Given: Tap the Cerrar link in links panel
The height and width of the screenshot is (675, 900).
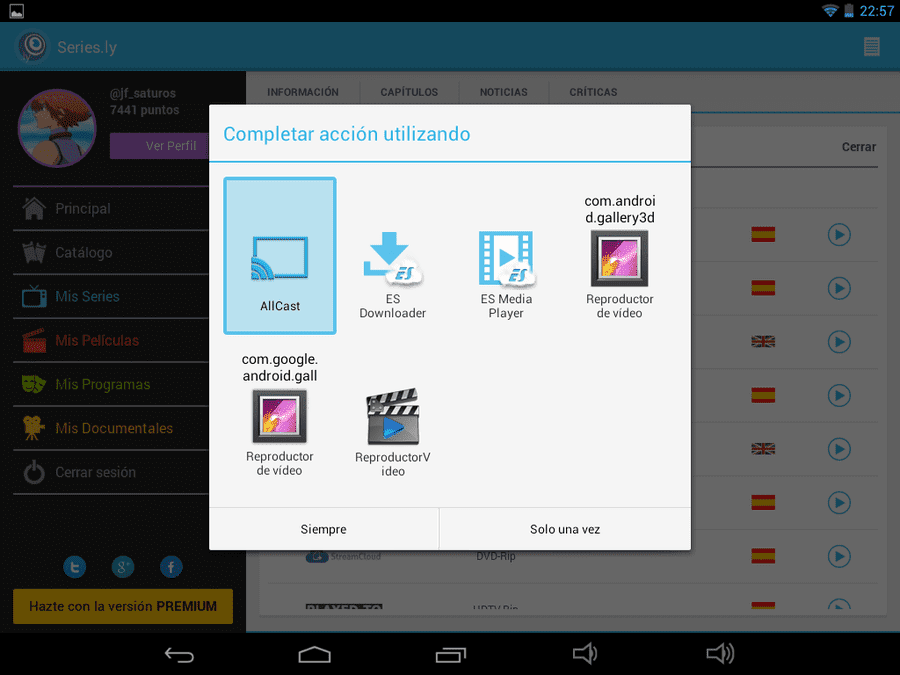Looking at the screenshot, I should [x=859, y=147].
